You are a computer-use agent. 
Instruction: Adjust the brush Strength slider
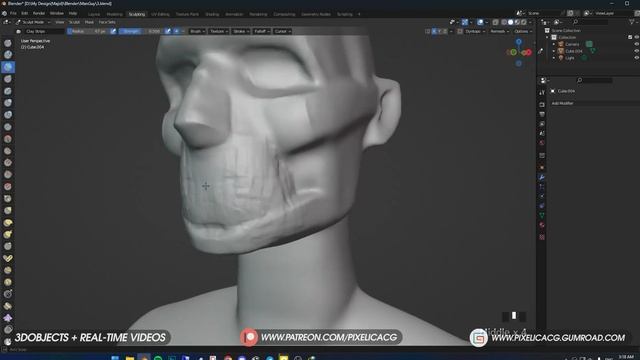pos(141,31)
